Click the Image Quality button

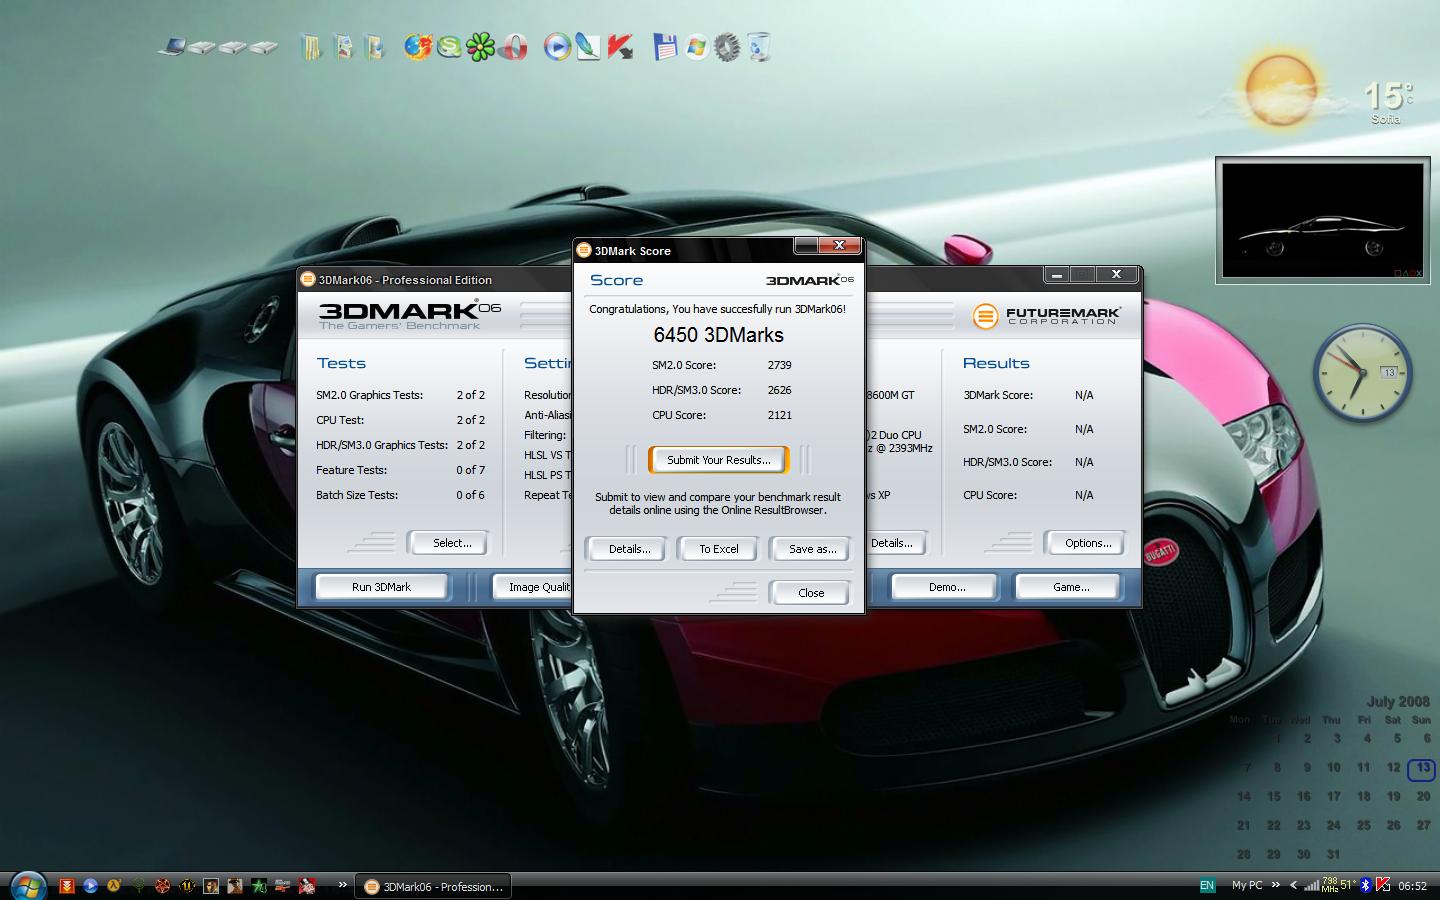click(533, 587)
